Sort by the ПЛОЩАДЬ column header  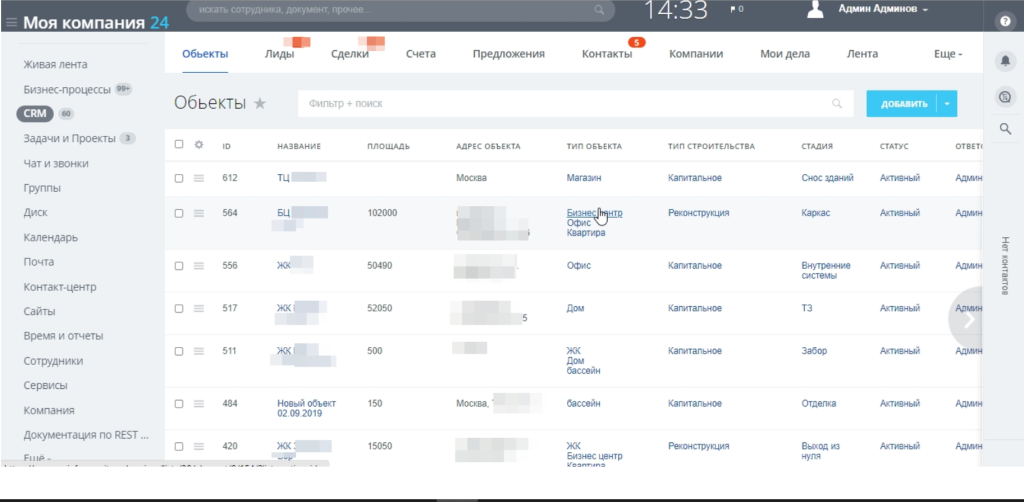389,146
